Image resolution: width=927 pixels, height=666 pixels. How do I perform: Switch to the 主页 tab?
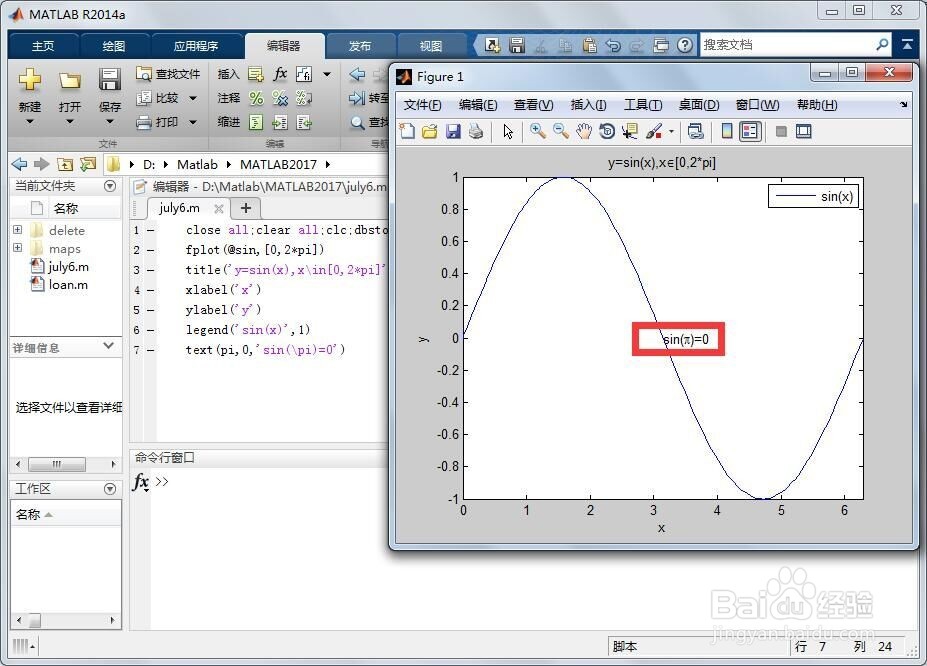[43, 46]
